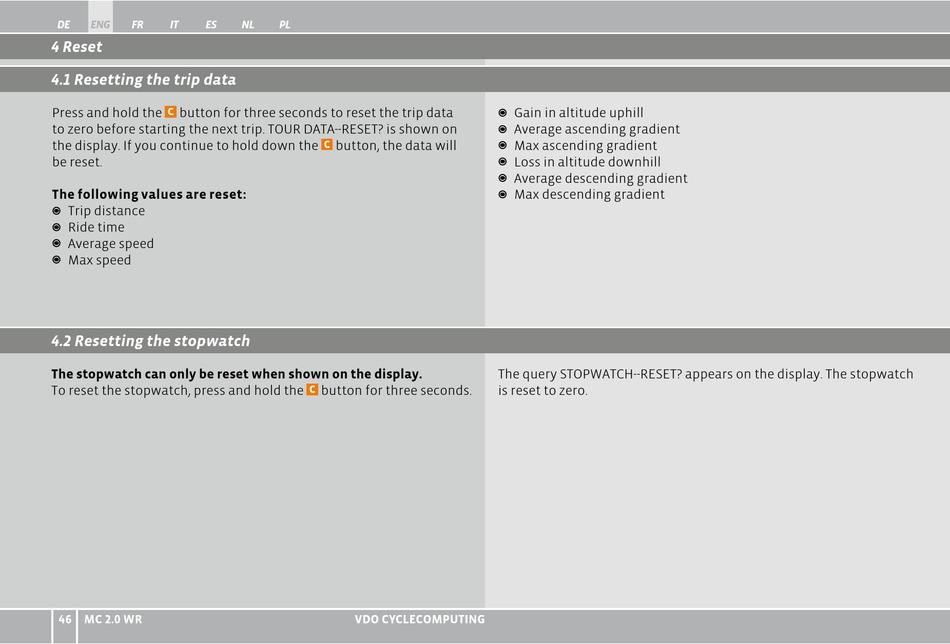Click the bullet icon beside 'Loss in altitude downhill'

point(502,162)
